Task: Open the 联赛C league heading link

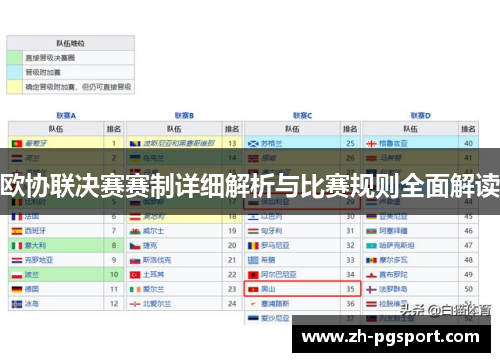Action: point(302,116)
